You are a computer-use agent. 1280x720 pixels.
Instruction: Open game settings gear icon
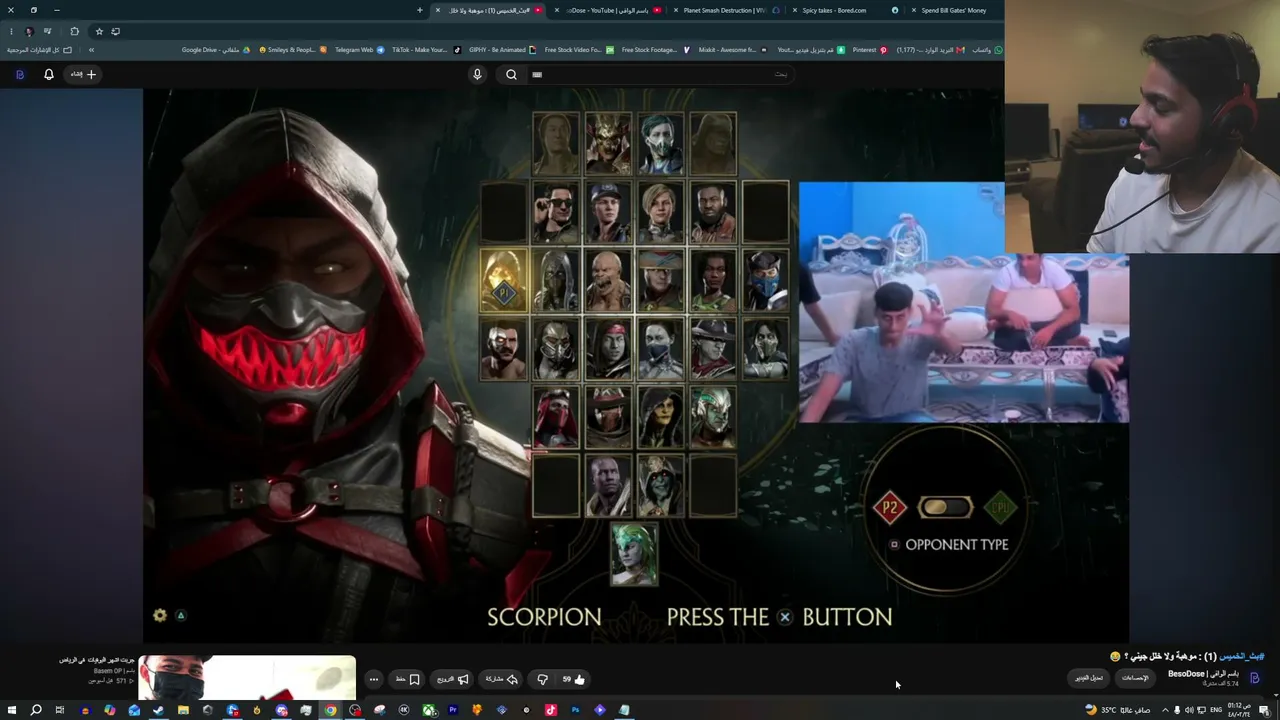[x=160, y=615]
